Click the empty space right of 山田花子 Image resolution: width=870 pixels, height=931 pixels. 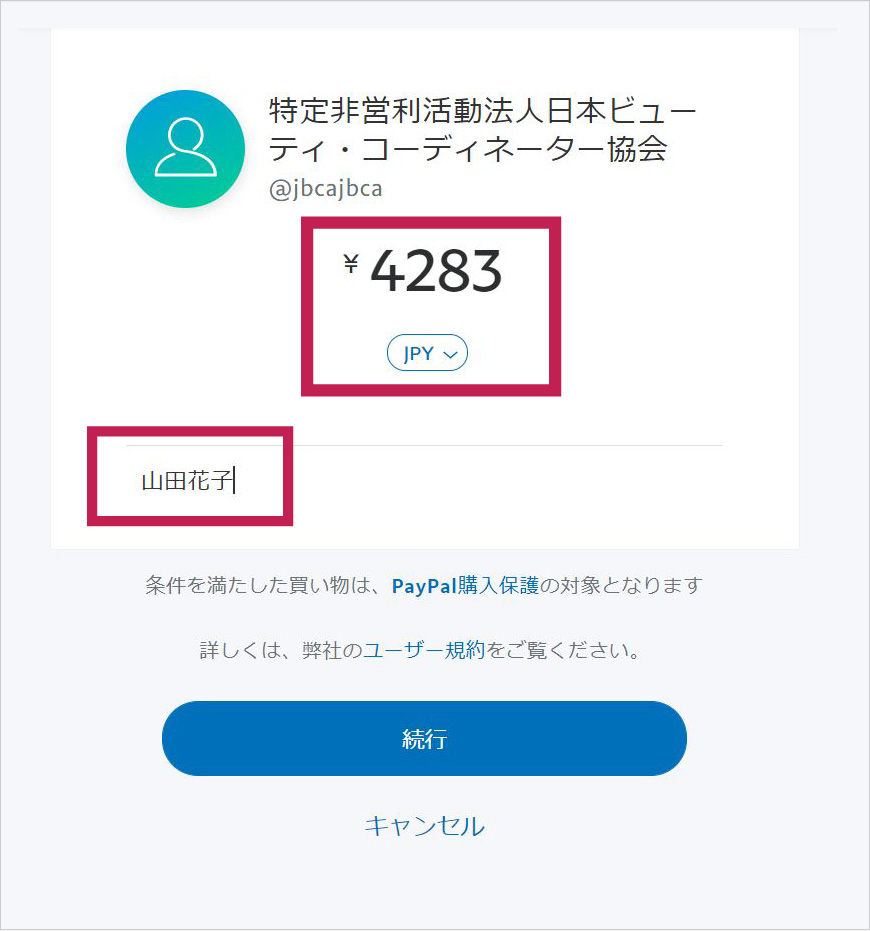tap(500, 482)
